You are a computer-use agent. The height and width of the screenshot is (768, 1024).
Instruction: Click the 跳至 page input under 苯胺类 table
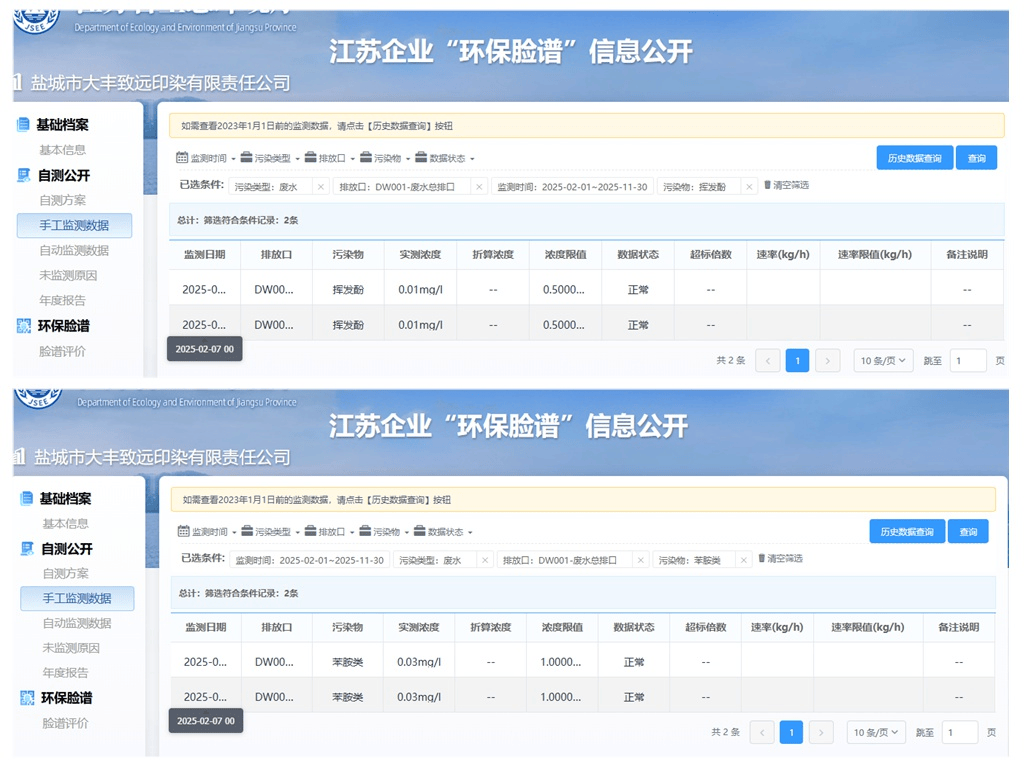coord(960,733)
